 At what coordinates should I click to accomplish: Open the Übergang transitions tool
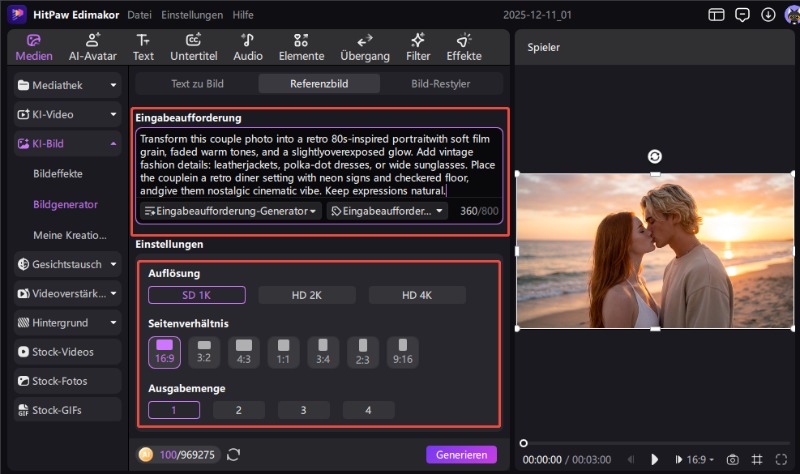coord(365,47)
